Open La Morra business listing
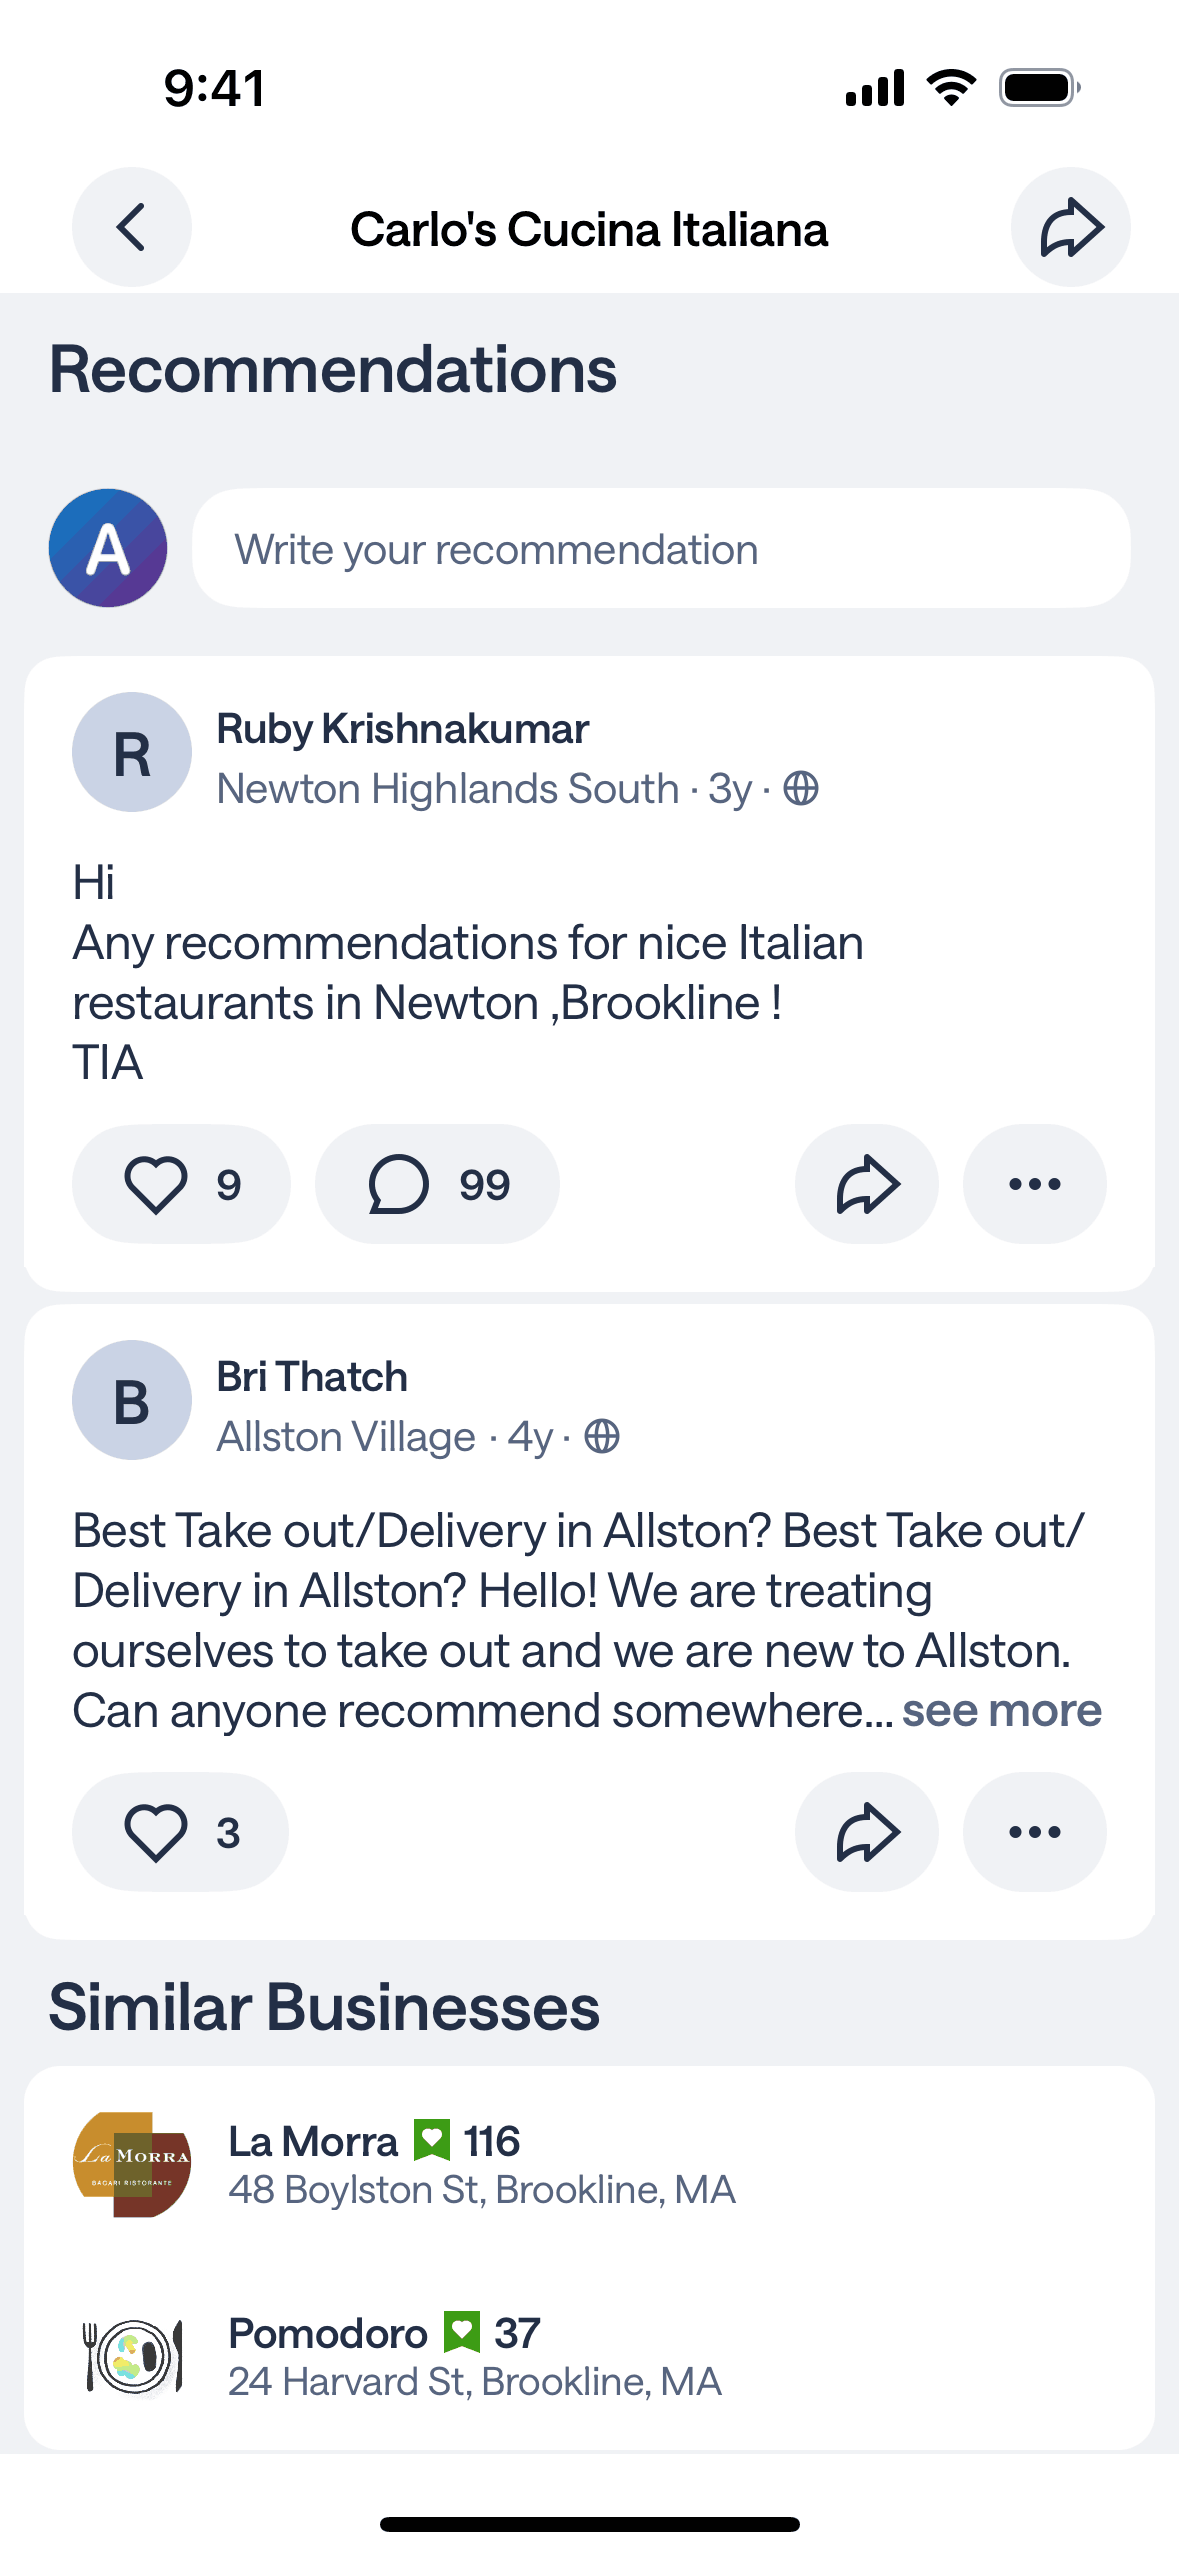 point(482,2165)
